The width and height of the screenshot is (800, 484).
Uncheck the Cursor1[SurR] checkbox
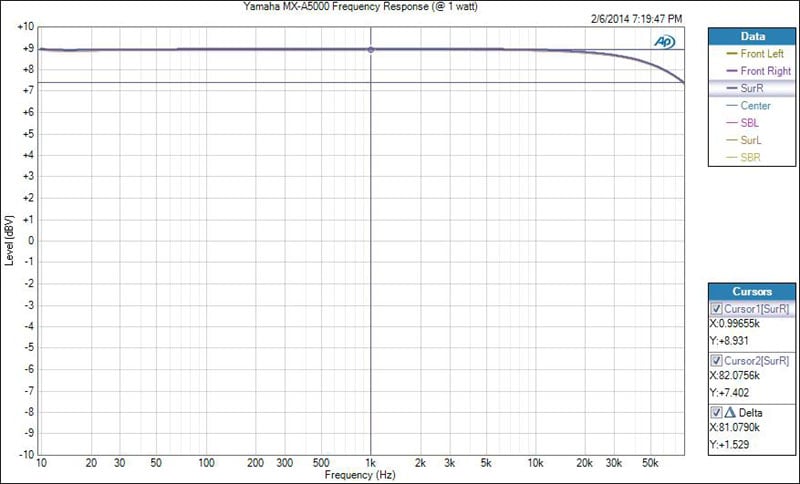(x=715, y=309)
